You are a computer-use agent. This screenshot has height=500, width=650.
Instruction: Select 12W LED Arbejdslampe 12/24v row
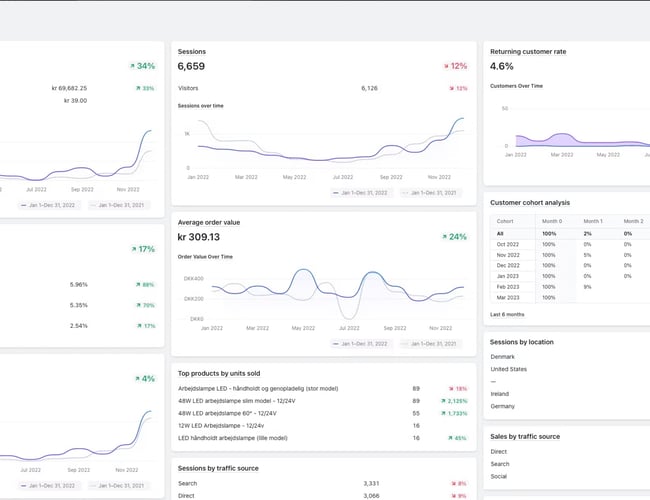pos(323,426)
